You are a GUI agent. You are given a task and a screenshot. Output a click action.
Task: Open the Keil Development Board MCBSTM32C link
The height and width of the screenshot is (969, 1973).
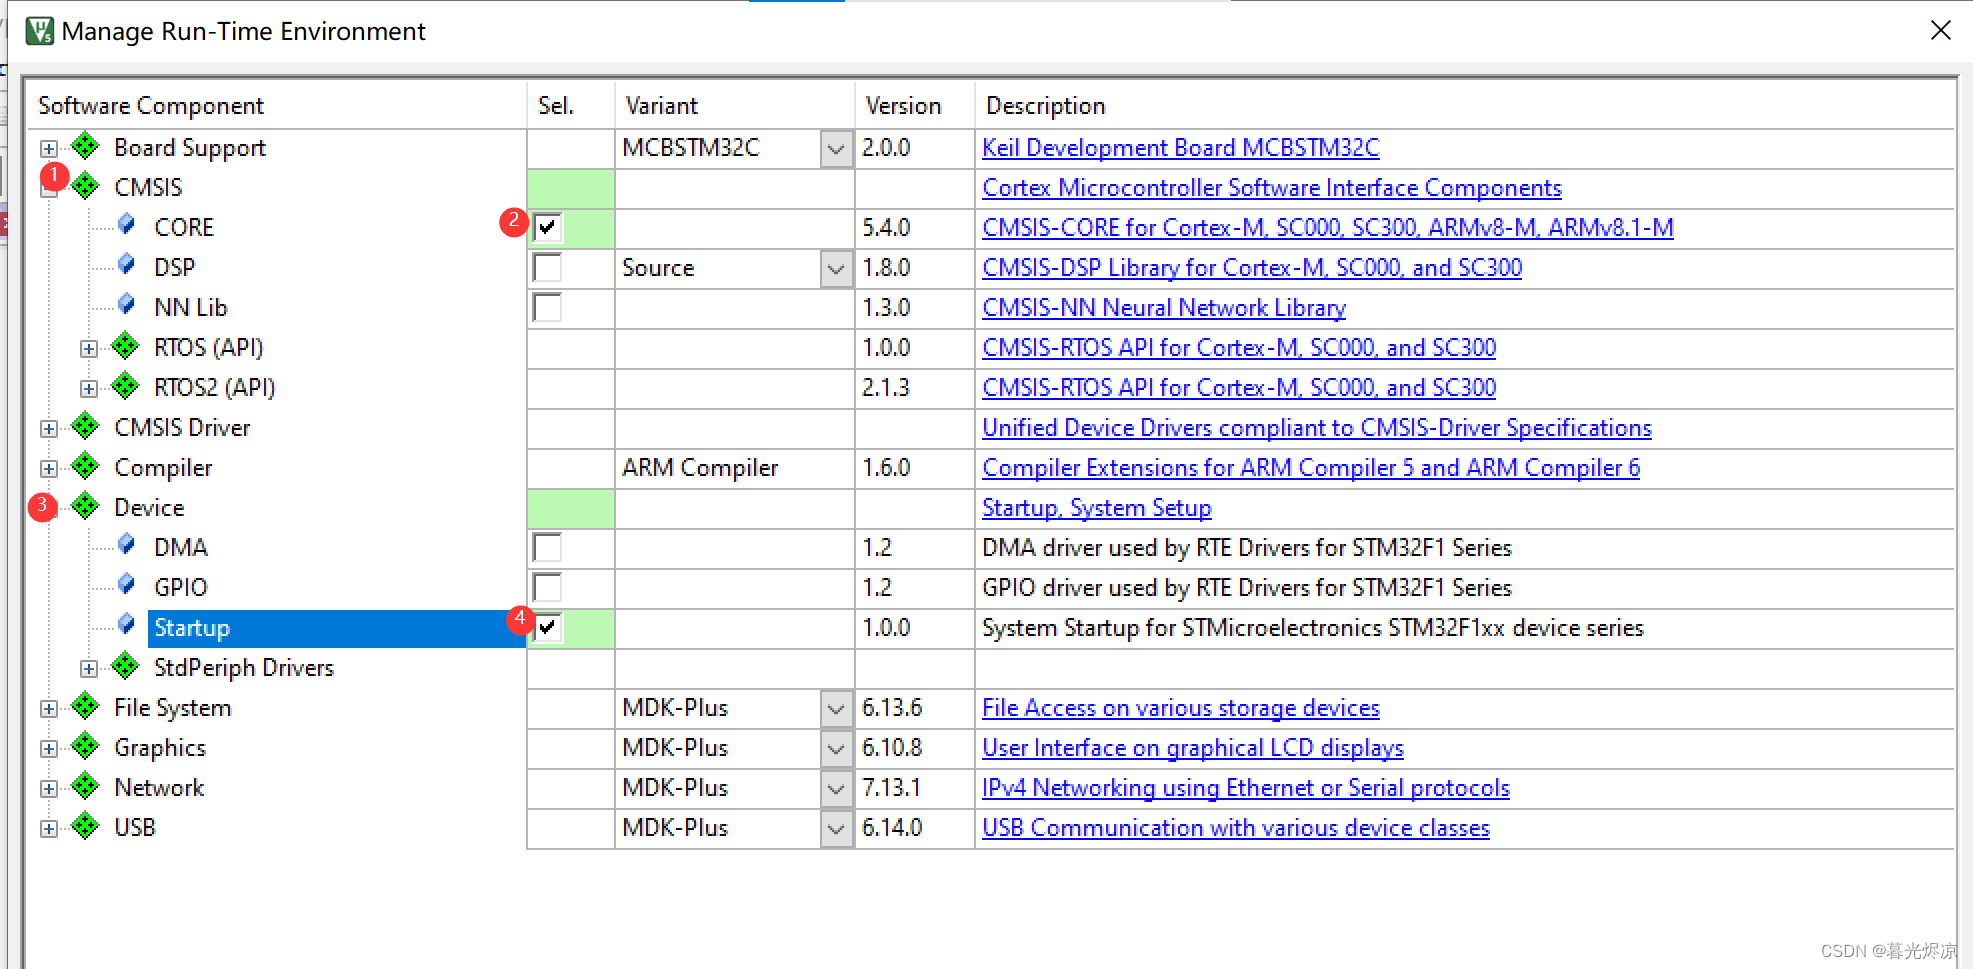click(1180, 148)
